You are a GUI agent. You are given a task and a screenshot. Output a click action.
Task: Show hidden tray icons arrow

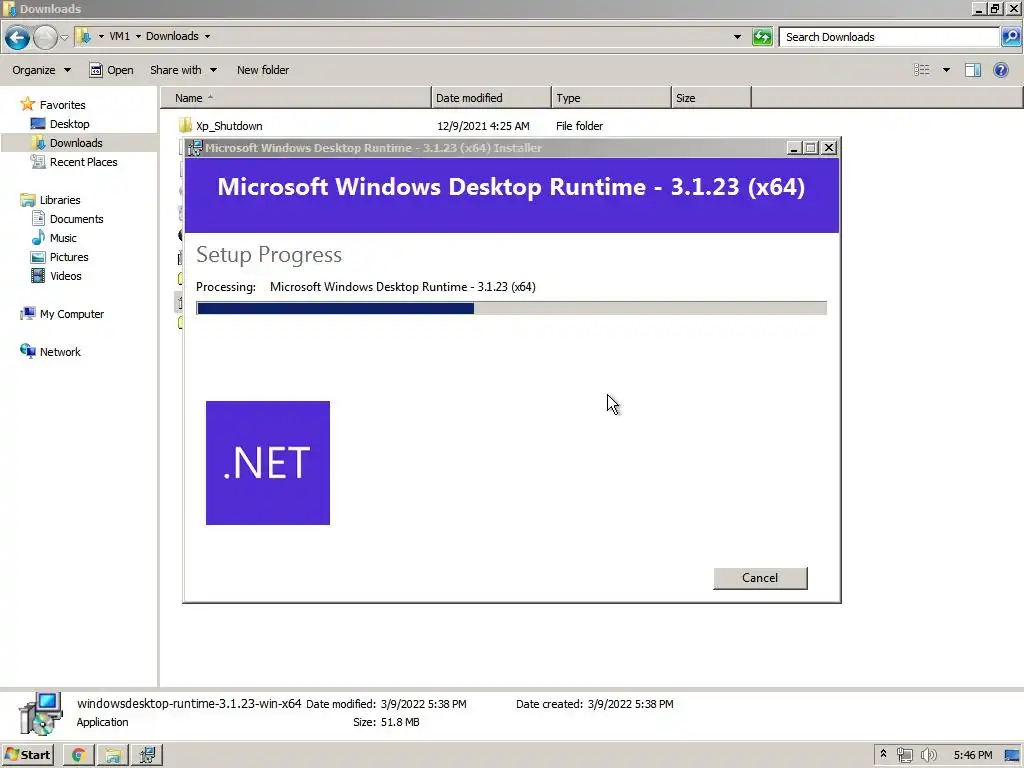click(884, 754)
